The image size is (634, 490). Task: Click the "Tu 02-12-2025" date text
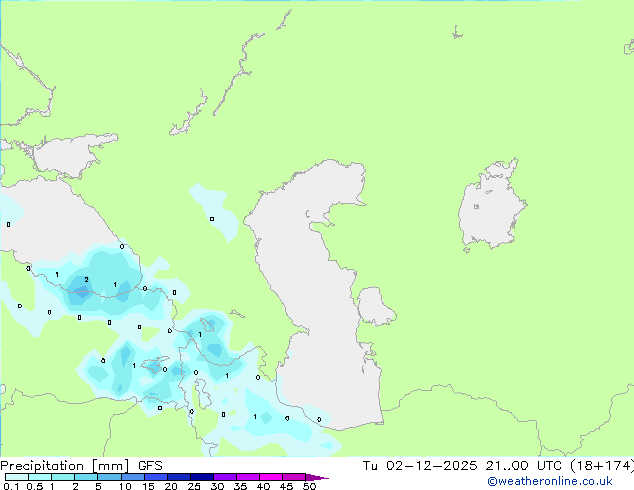pyautogui.click(x=420, y=466)
